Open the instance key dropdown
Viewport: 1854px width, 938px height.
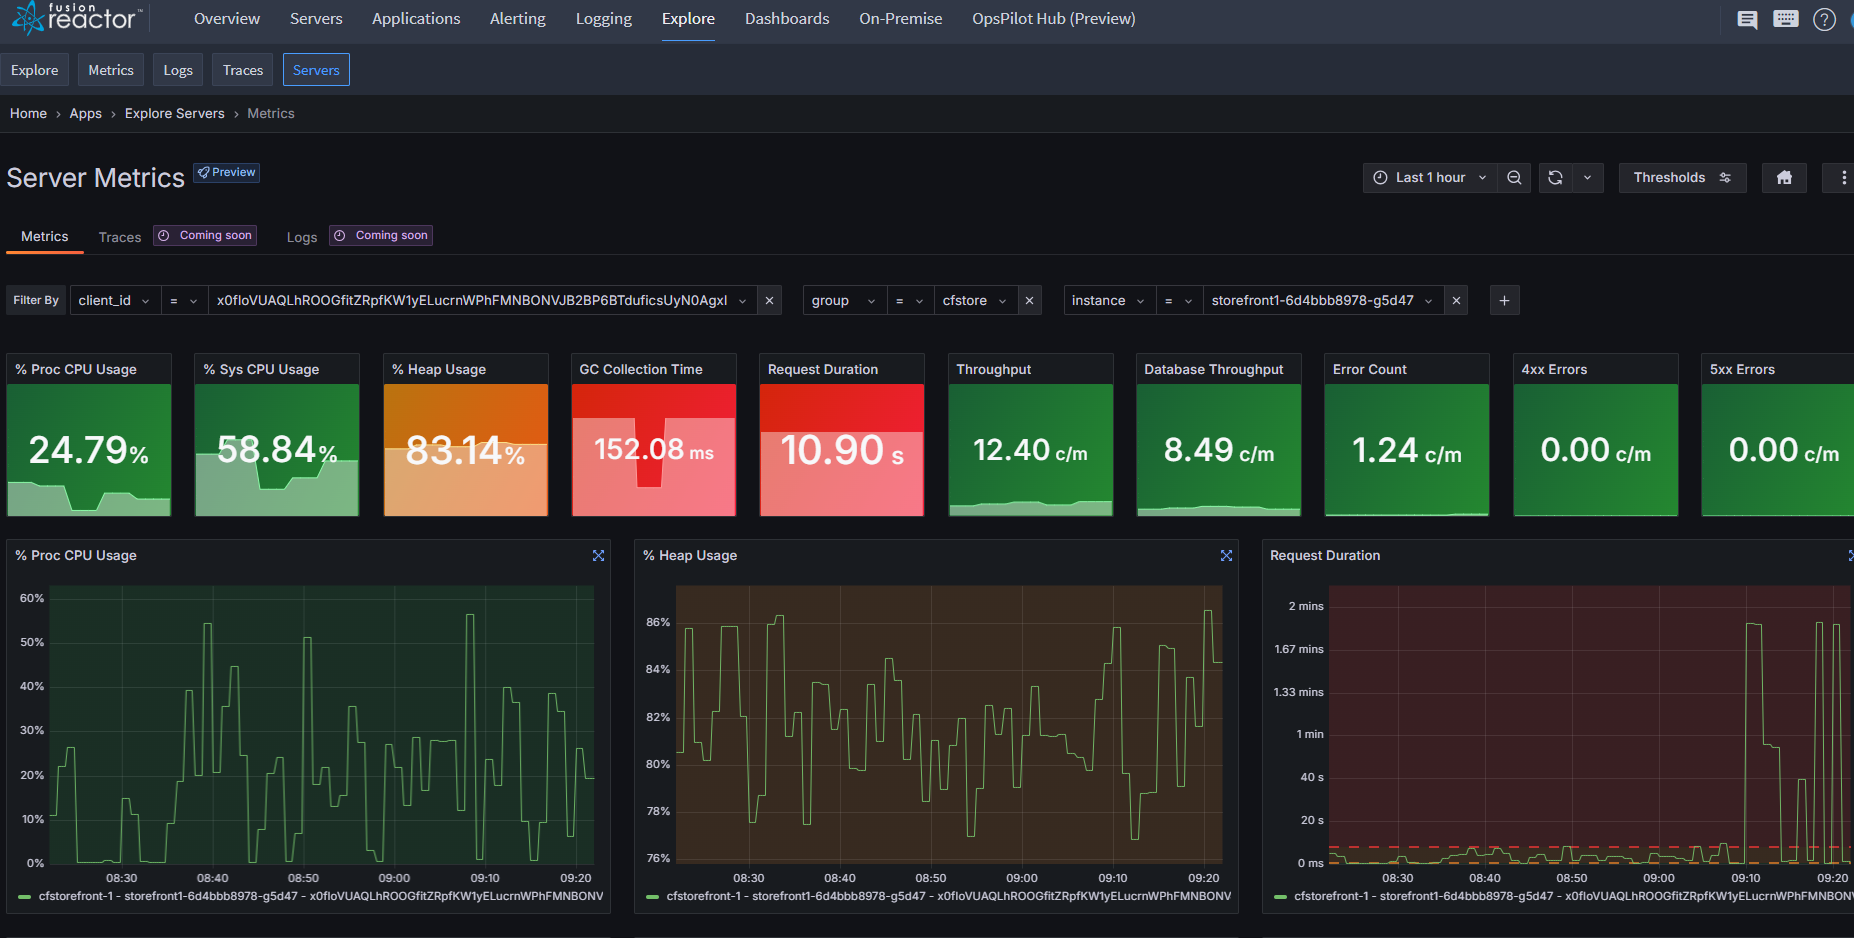(x=1109, y=301)
